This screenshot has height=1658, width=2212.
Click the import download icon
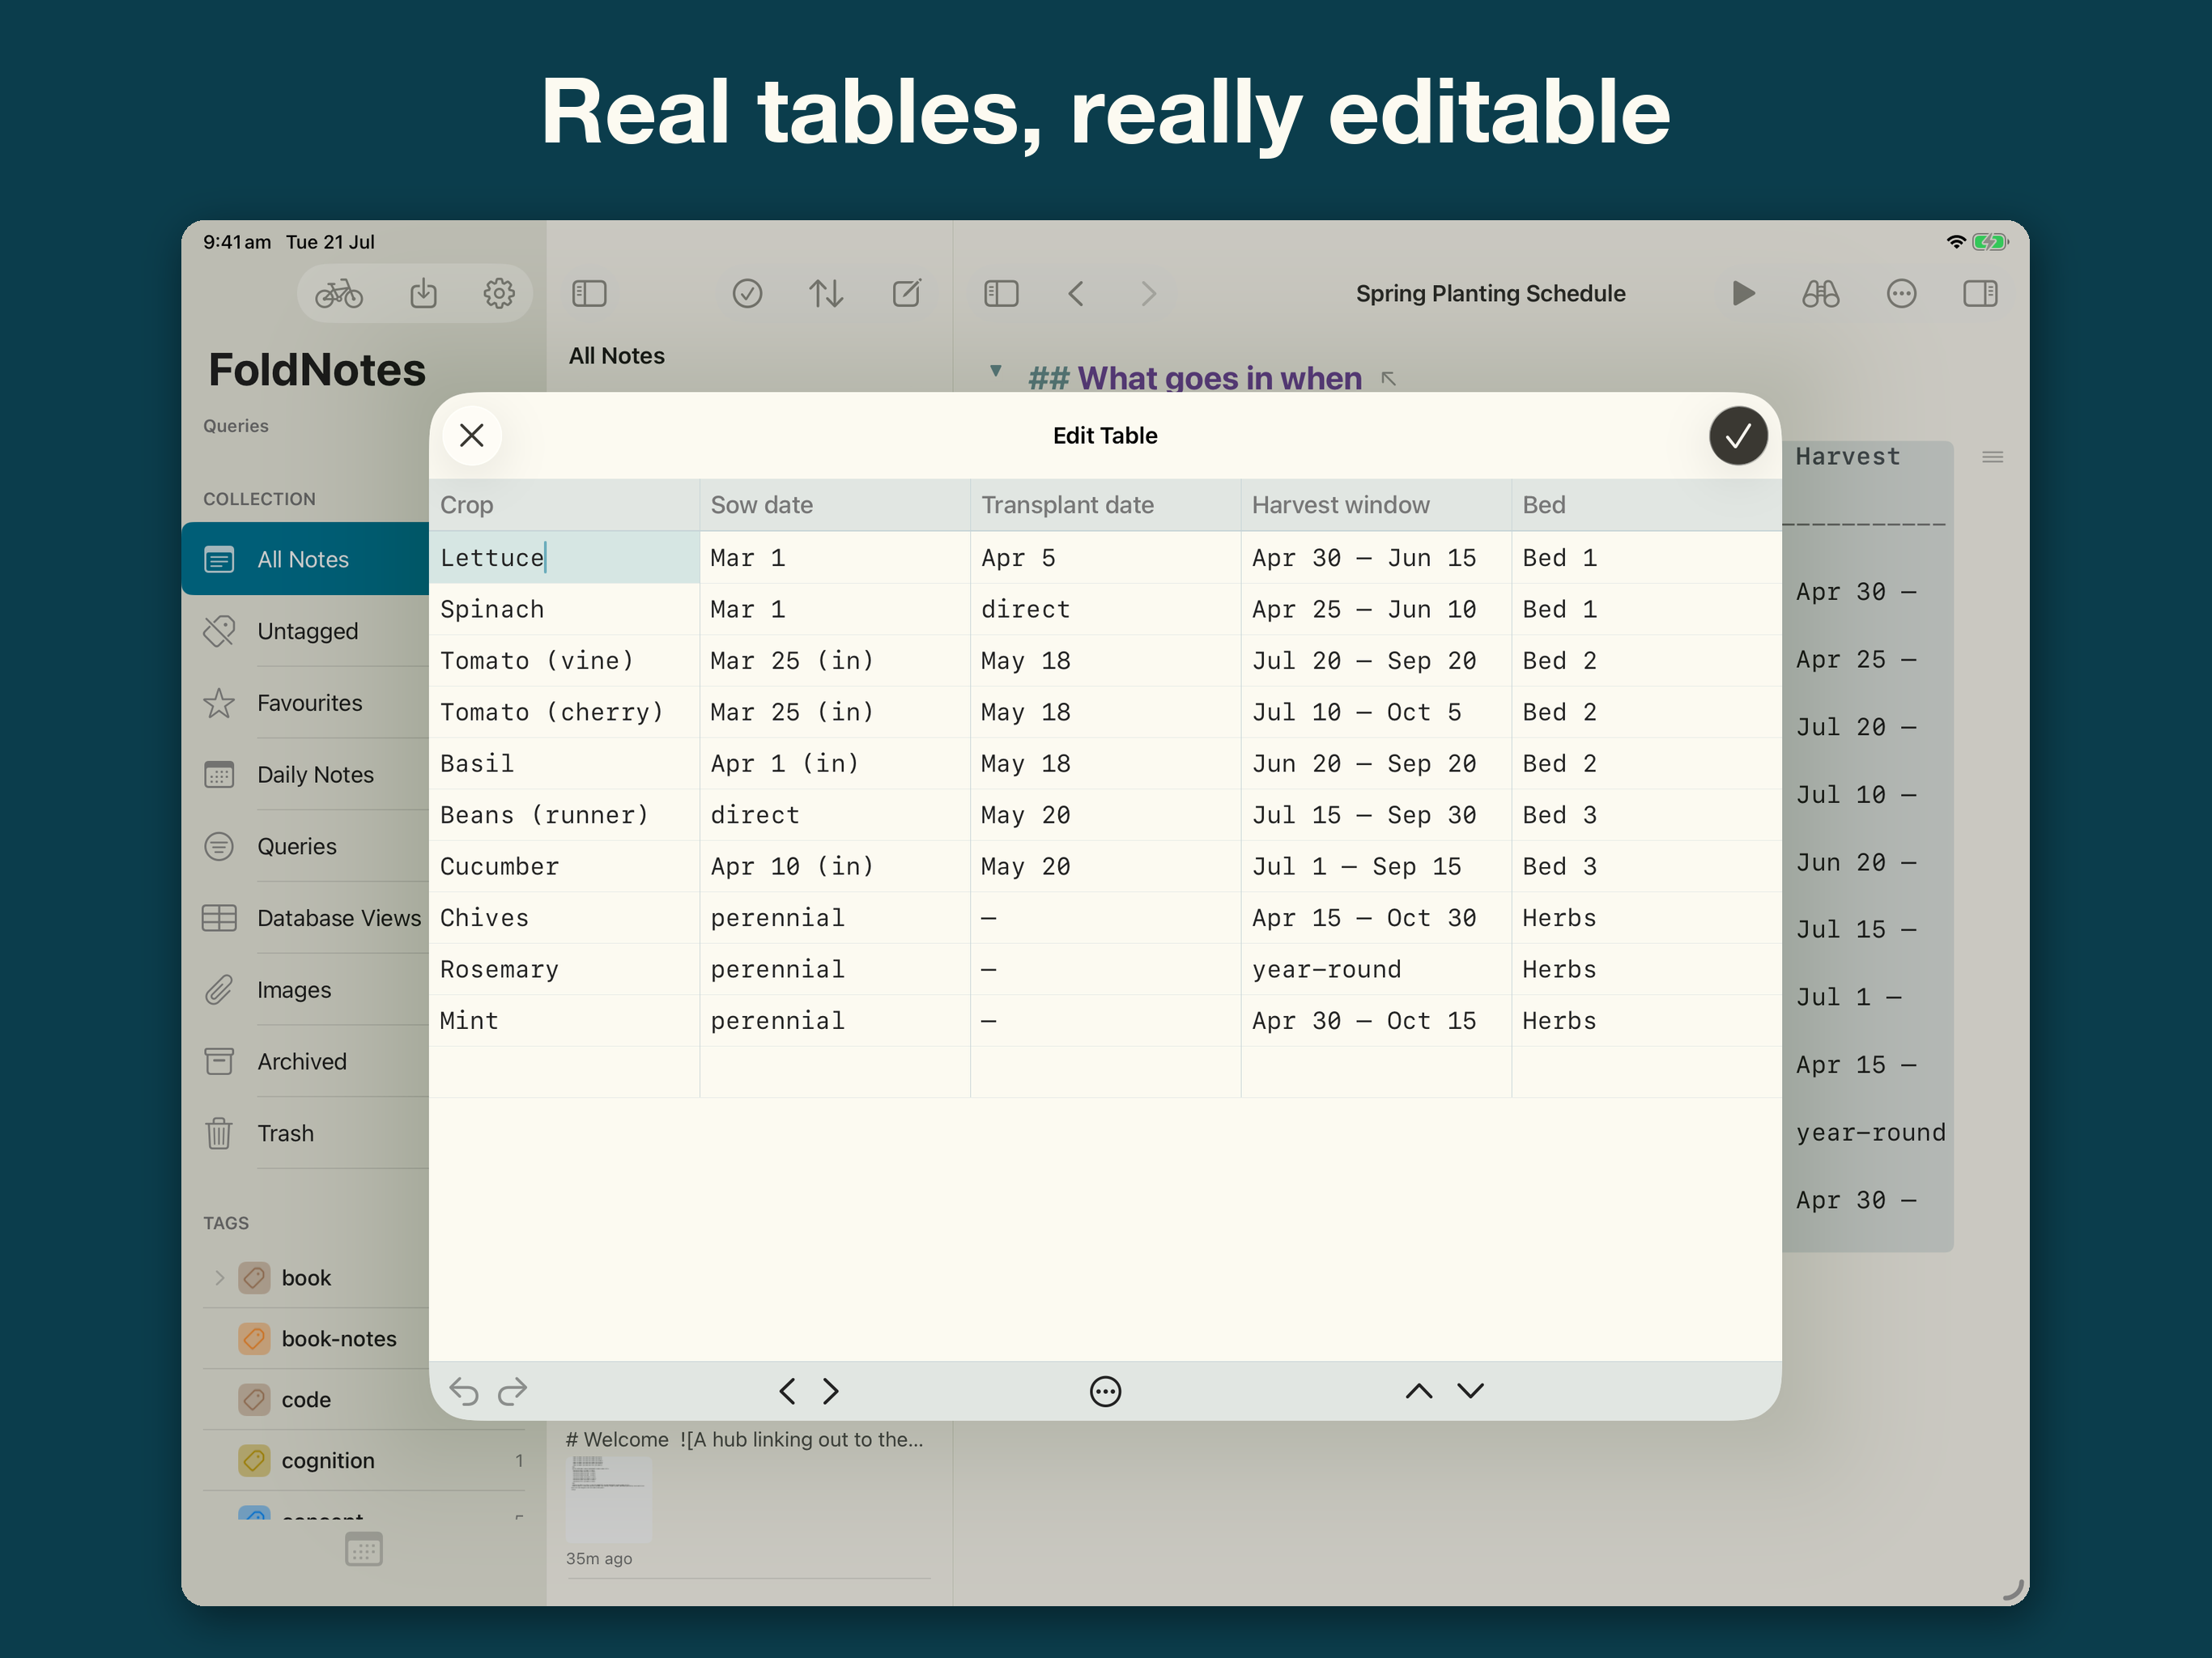(423, 294)
